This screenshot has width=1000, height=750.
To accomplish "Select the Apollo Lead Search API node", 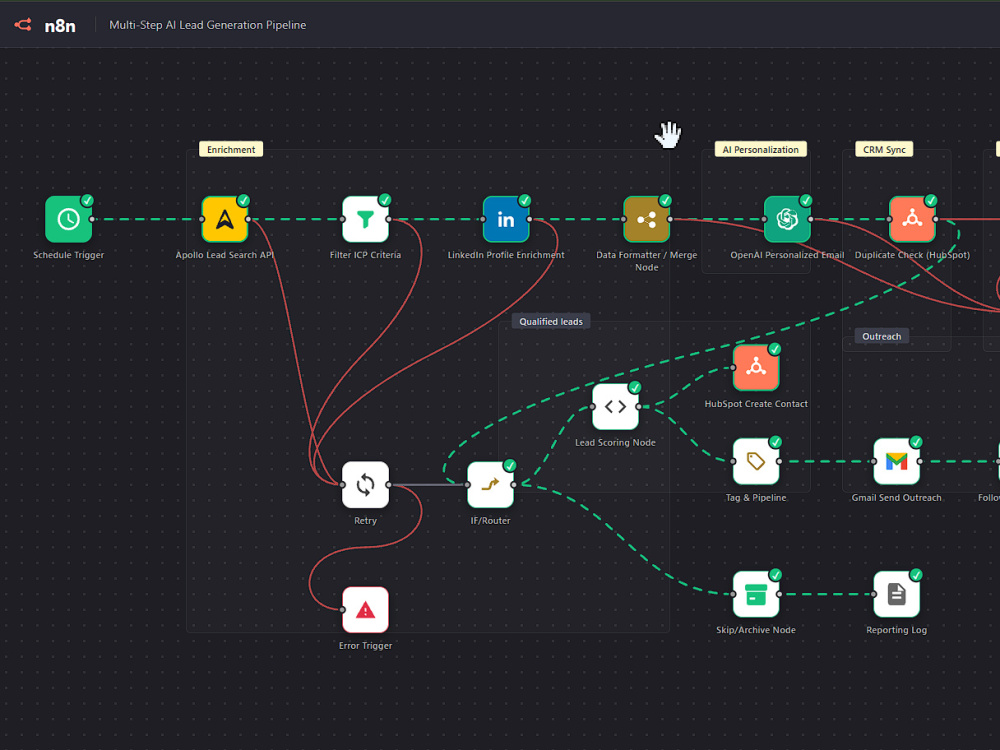I will pos(224,219).
